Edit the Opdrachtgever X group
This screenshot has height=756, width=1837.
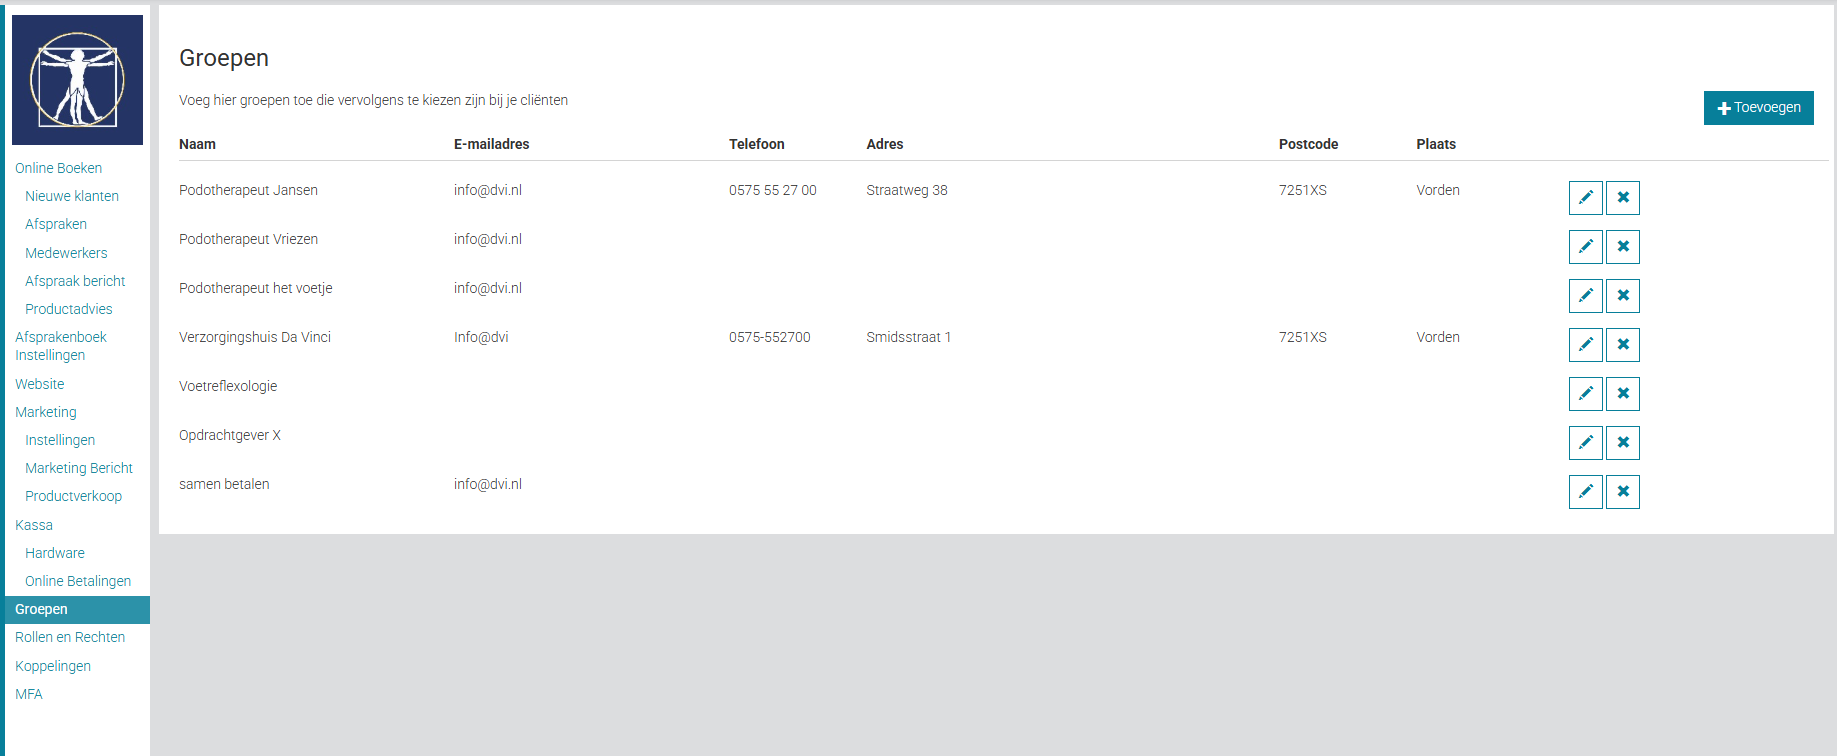(1585, 443)
